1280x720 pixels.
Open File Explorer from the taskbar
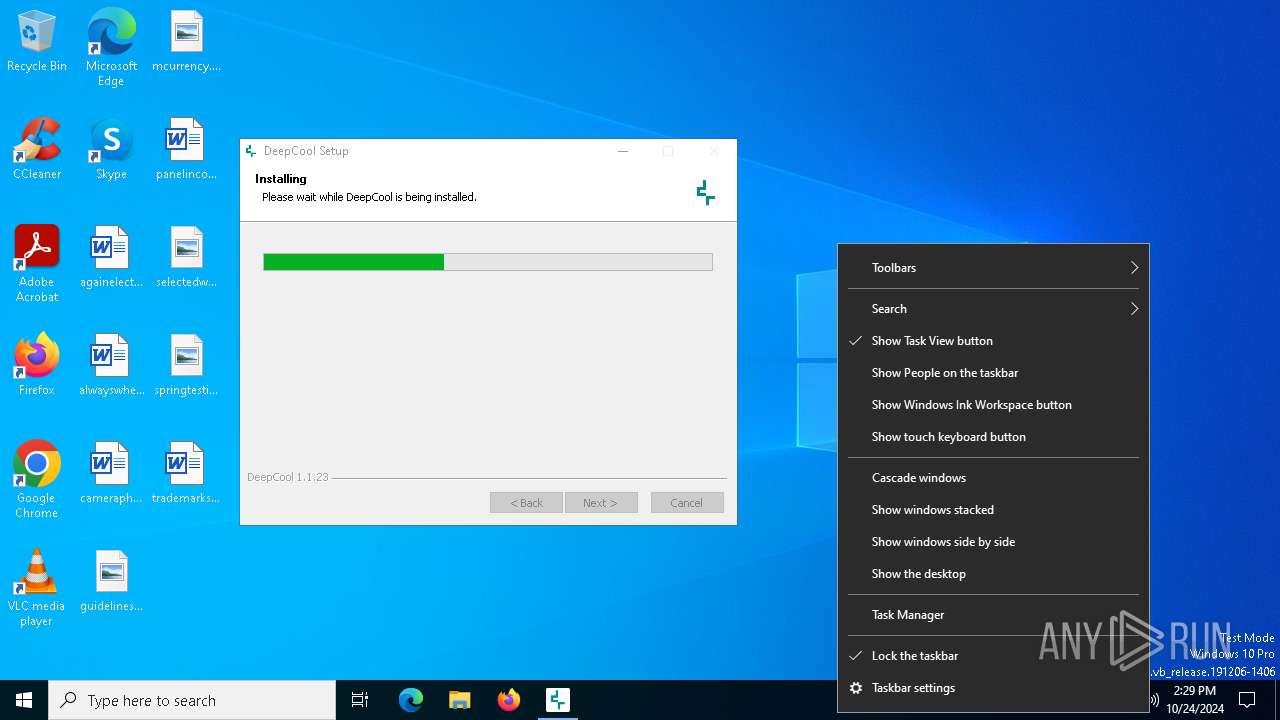(x=460, y=700)
